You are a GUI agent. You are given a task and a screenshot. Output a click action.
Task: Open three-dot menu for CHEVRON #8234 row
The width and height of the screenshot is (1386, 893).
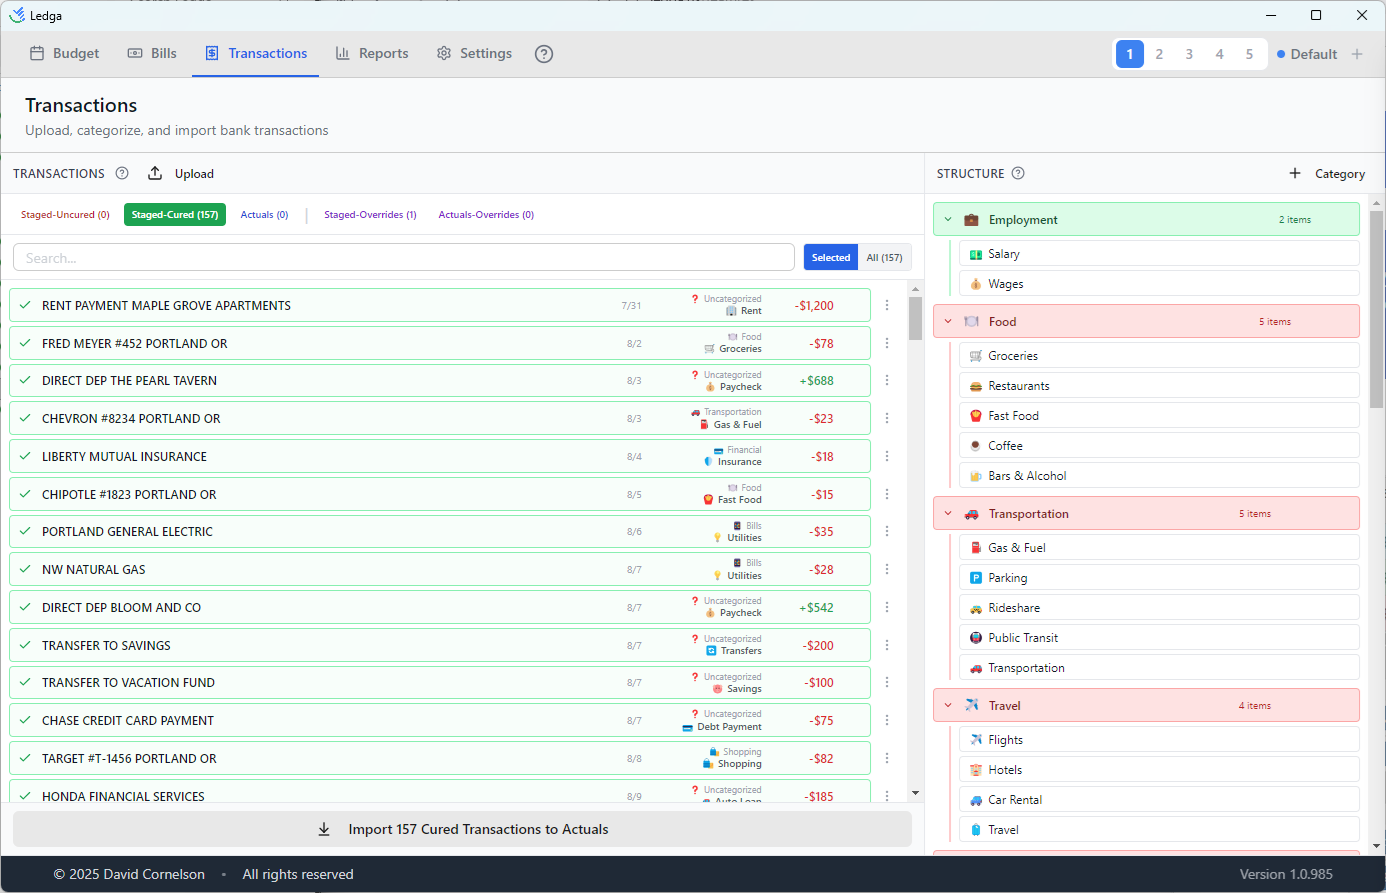pyautogui.click(x=887, y=418)
